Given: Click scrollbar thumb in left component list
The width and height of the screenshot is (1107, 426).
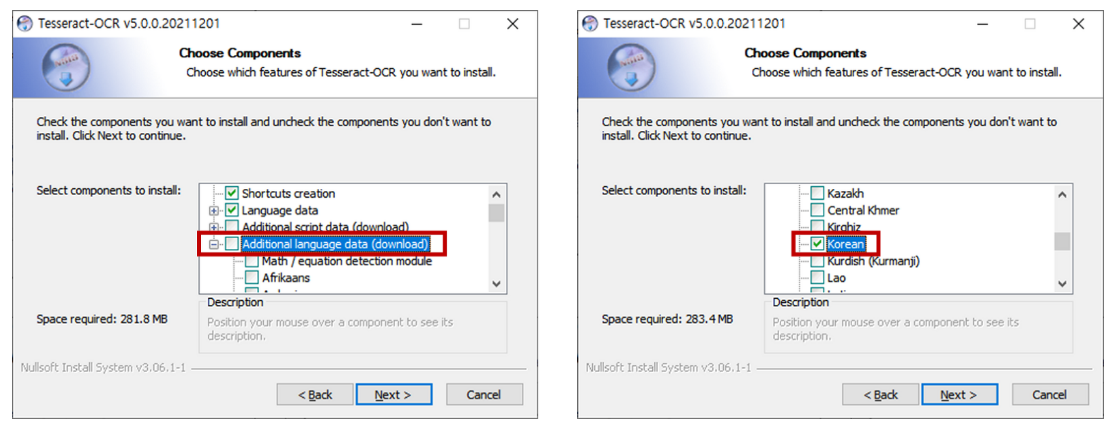Looking at the screenshot, I should click(496, 213).
